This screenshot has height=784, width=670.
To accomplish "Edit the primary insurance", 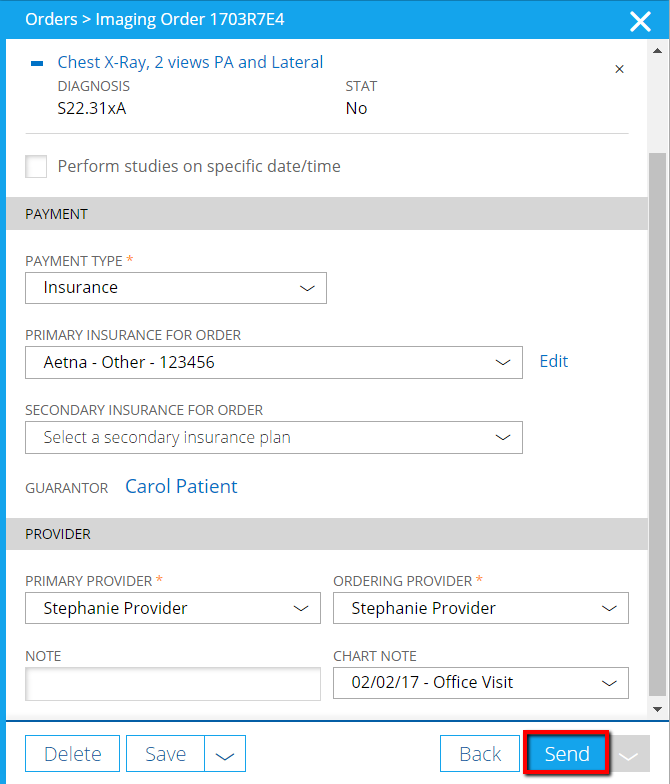I will click(554, 362).
